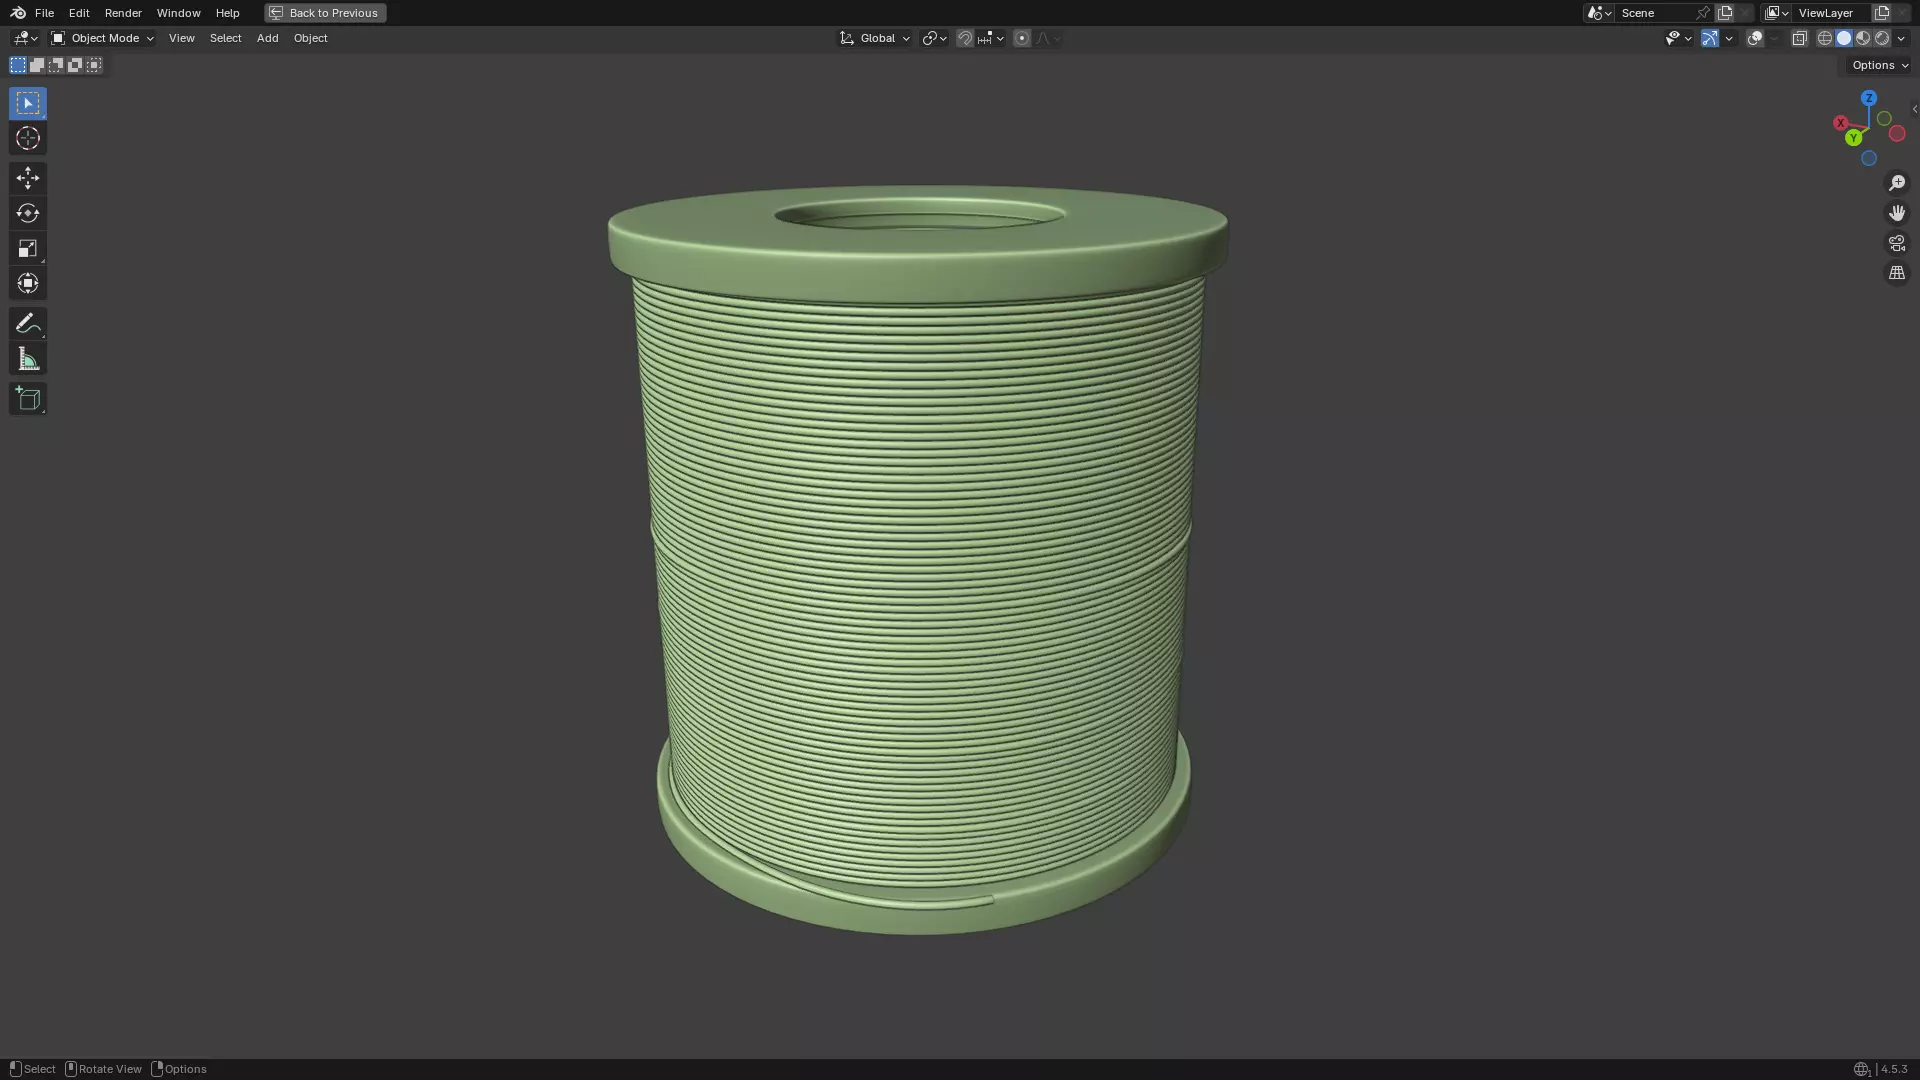Select the Select Box tool
Viewport: 1920px width, 1080px height.
click(x=28, y=103)
